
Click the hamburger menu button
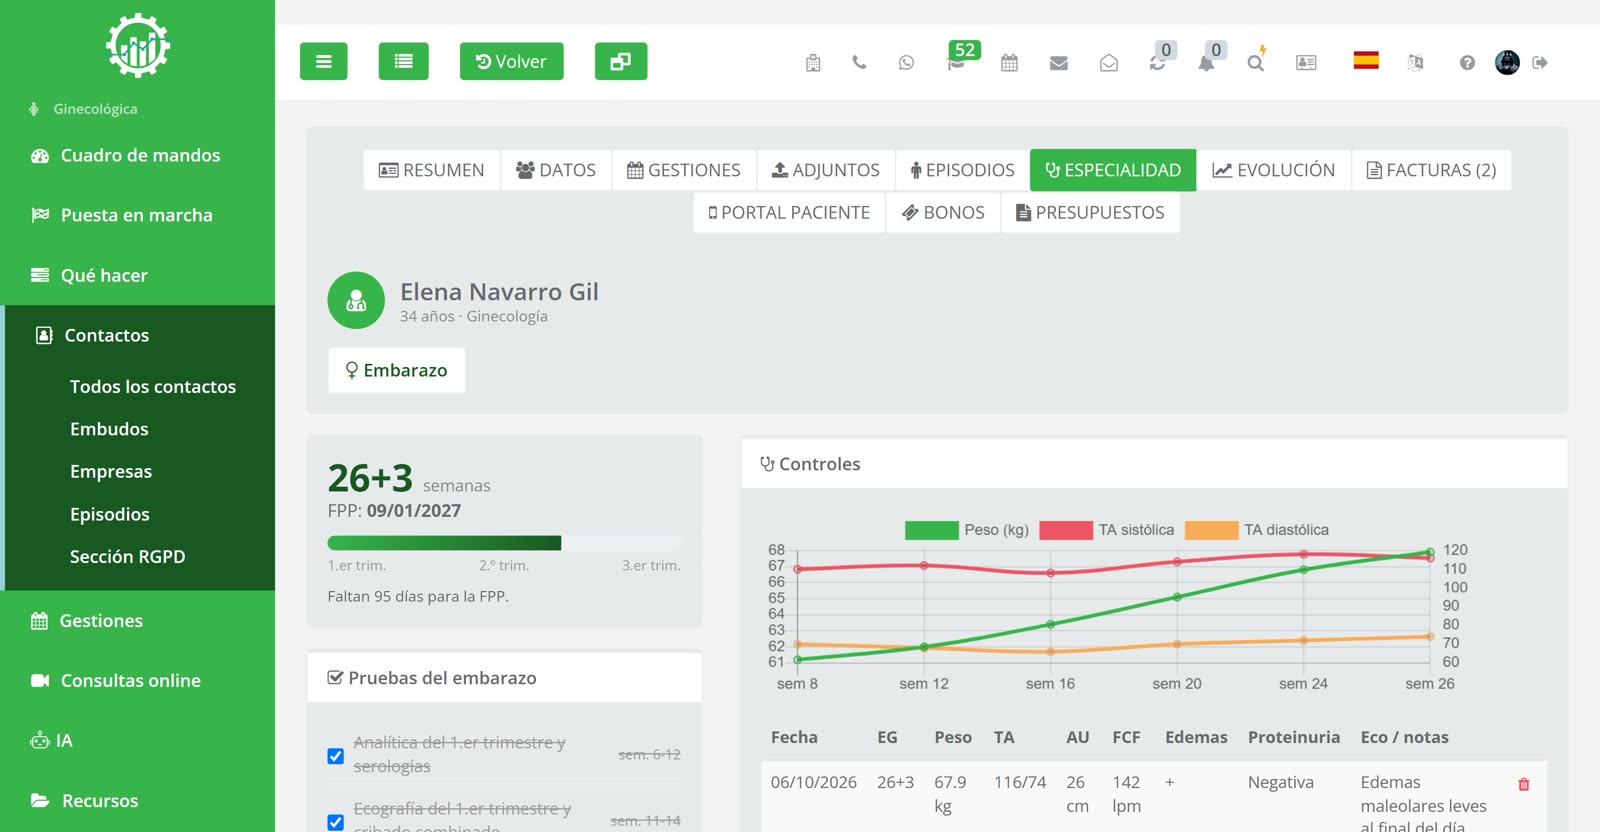click(323, 61)
